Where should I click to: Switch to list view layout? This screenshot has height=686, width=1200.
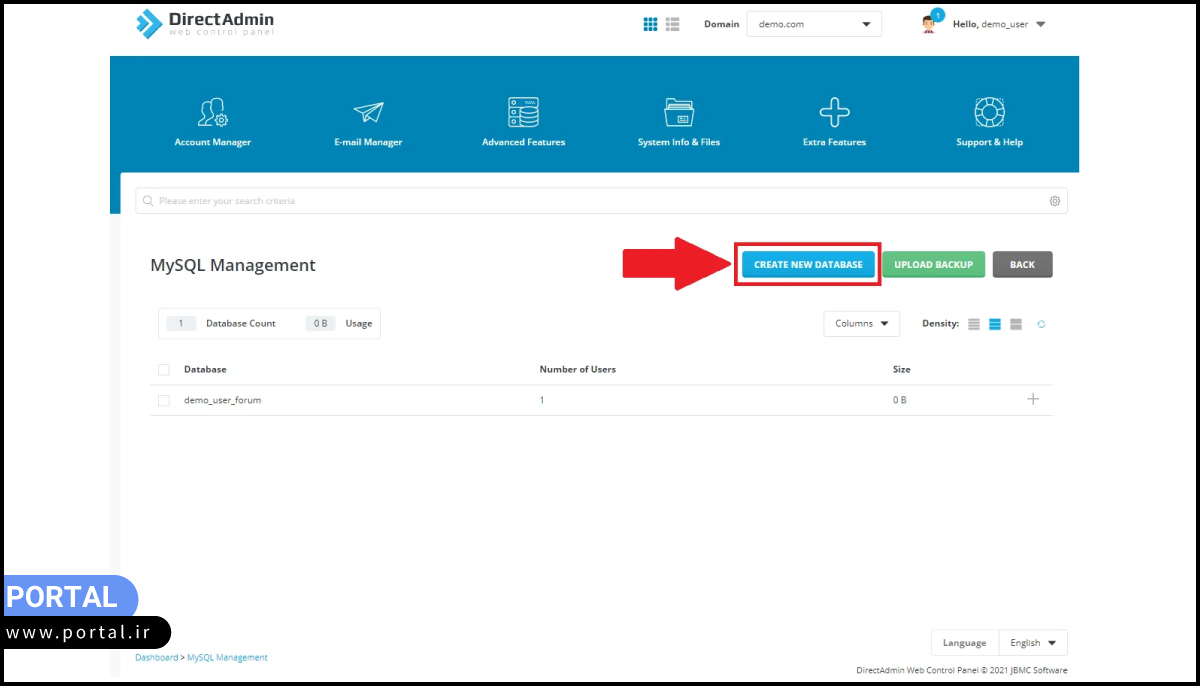point(671,23)
